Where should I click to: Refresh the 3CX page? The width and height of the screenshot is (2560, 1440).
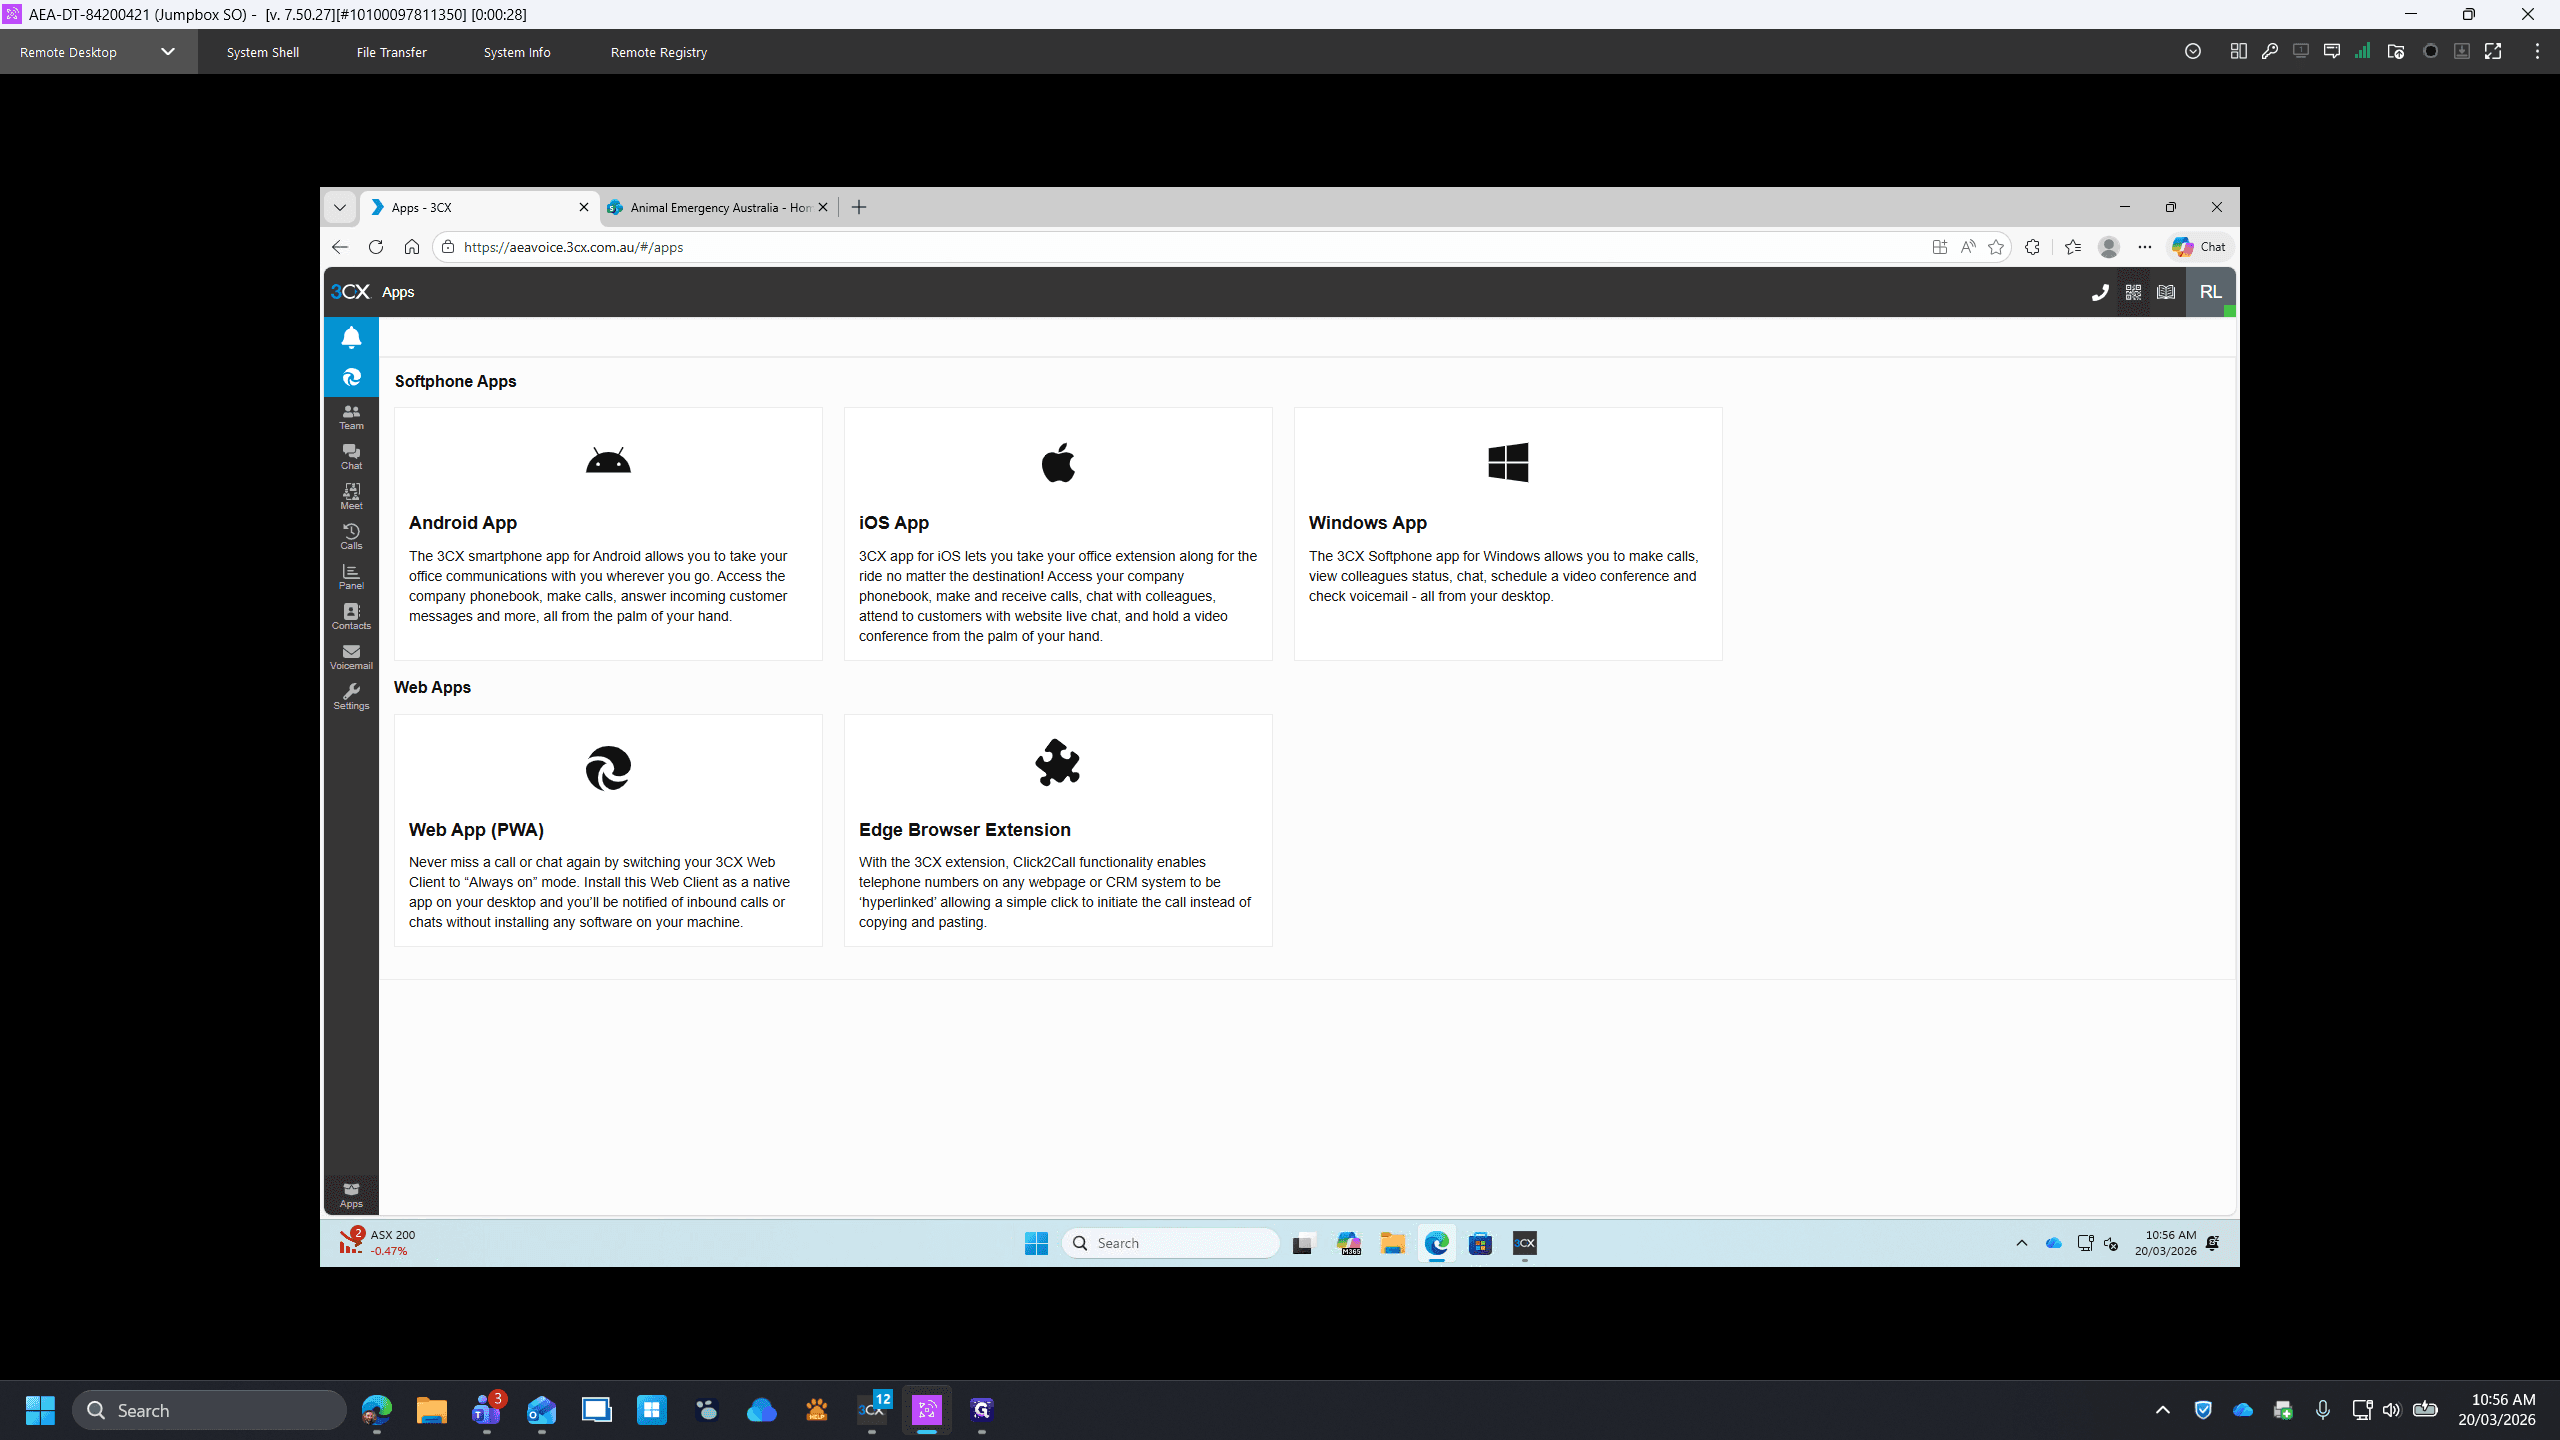tap(376, 247)
